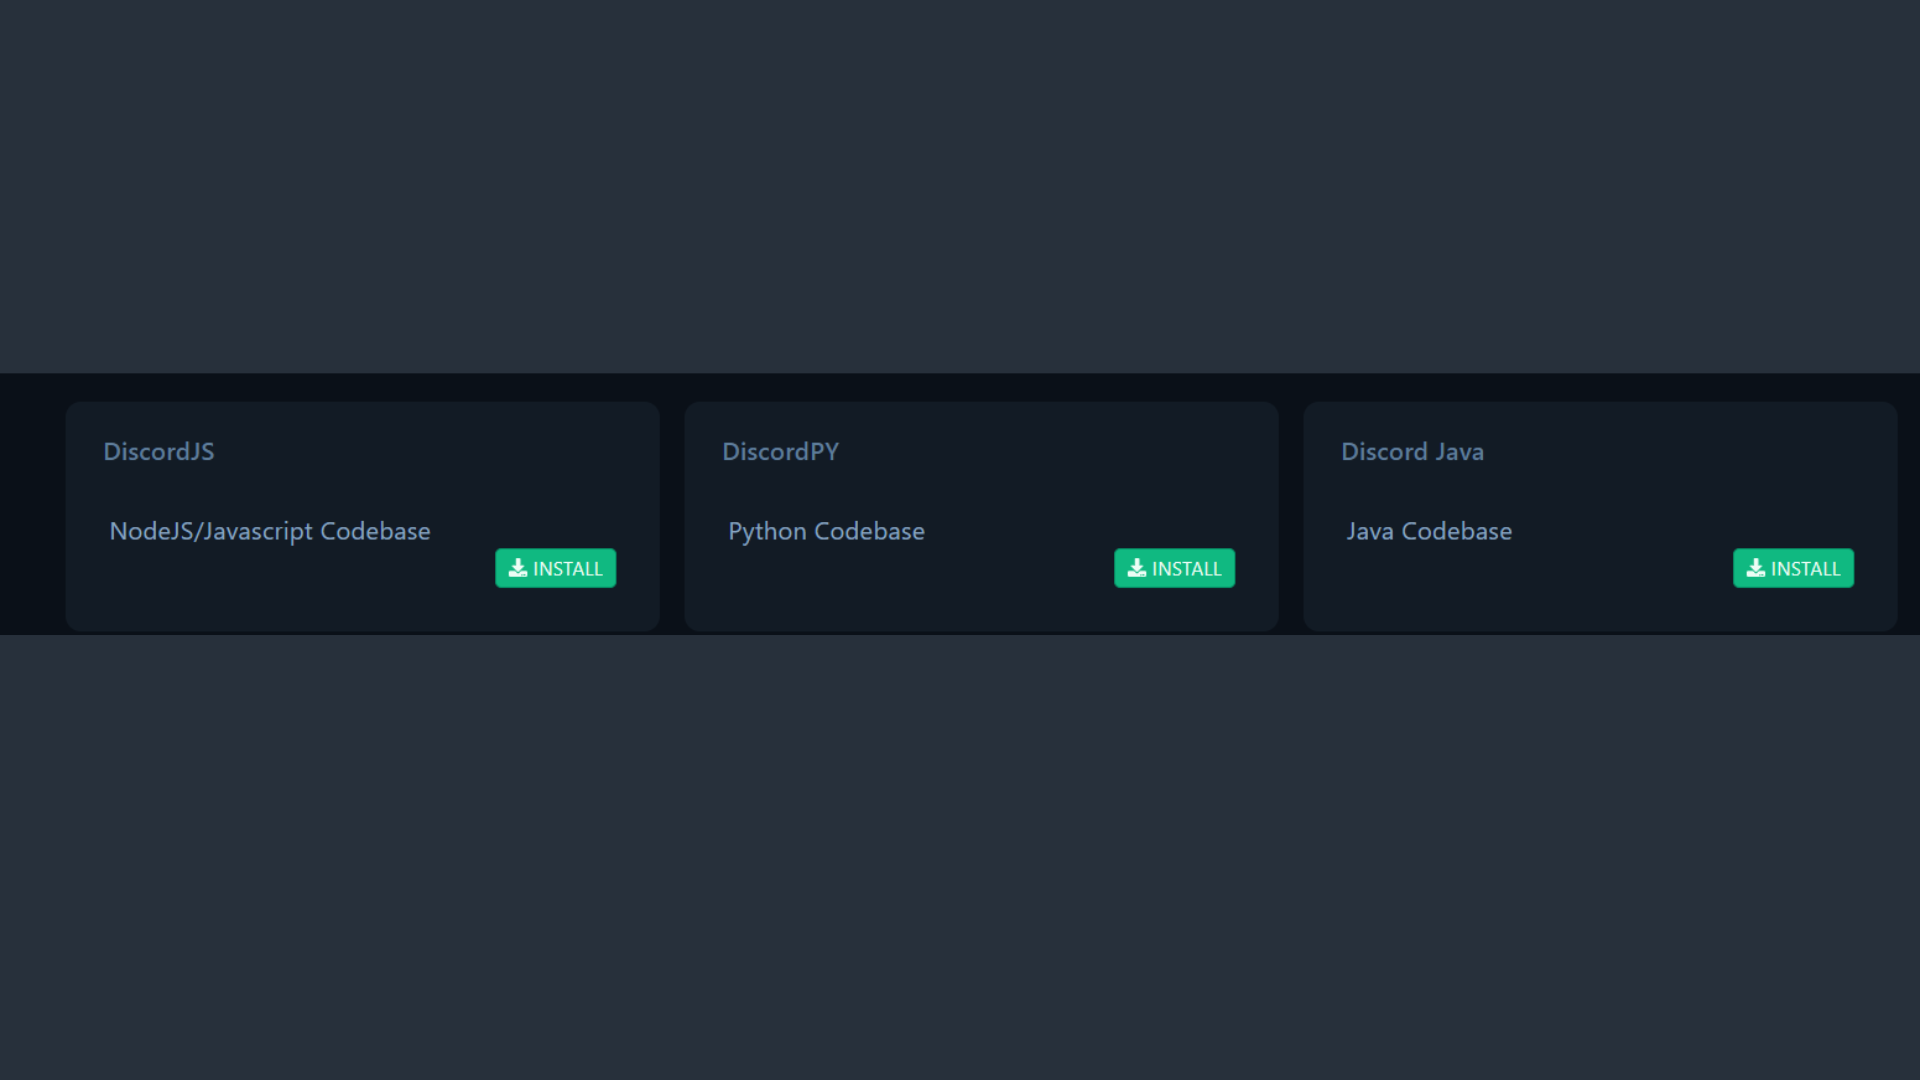1920x1080 pixels.
Task: Select the DiscordJS card title
Action: (159, 452)
